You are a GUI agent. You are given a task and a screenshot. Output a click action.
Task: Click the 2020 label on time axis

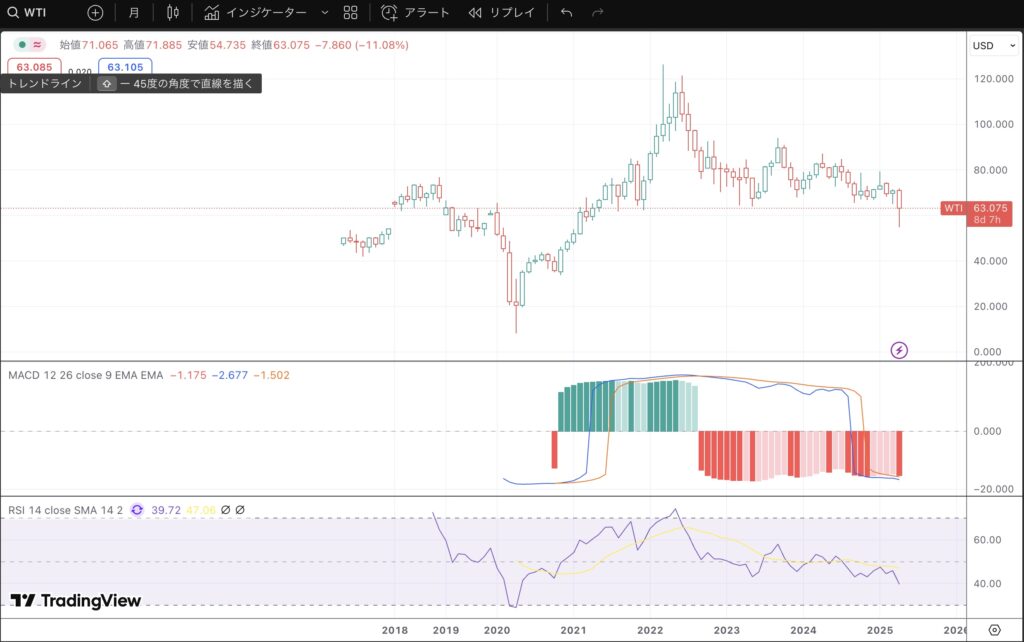(x=497, y=630)
